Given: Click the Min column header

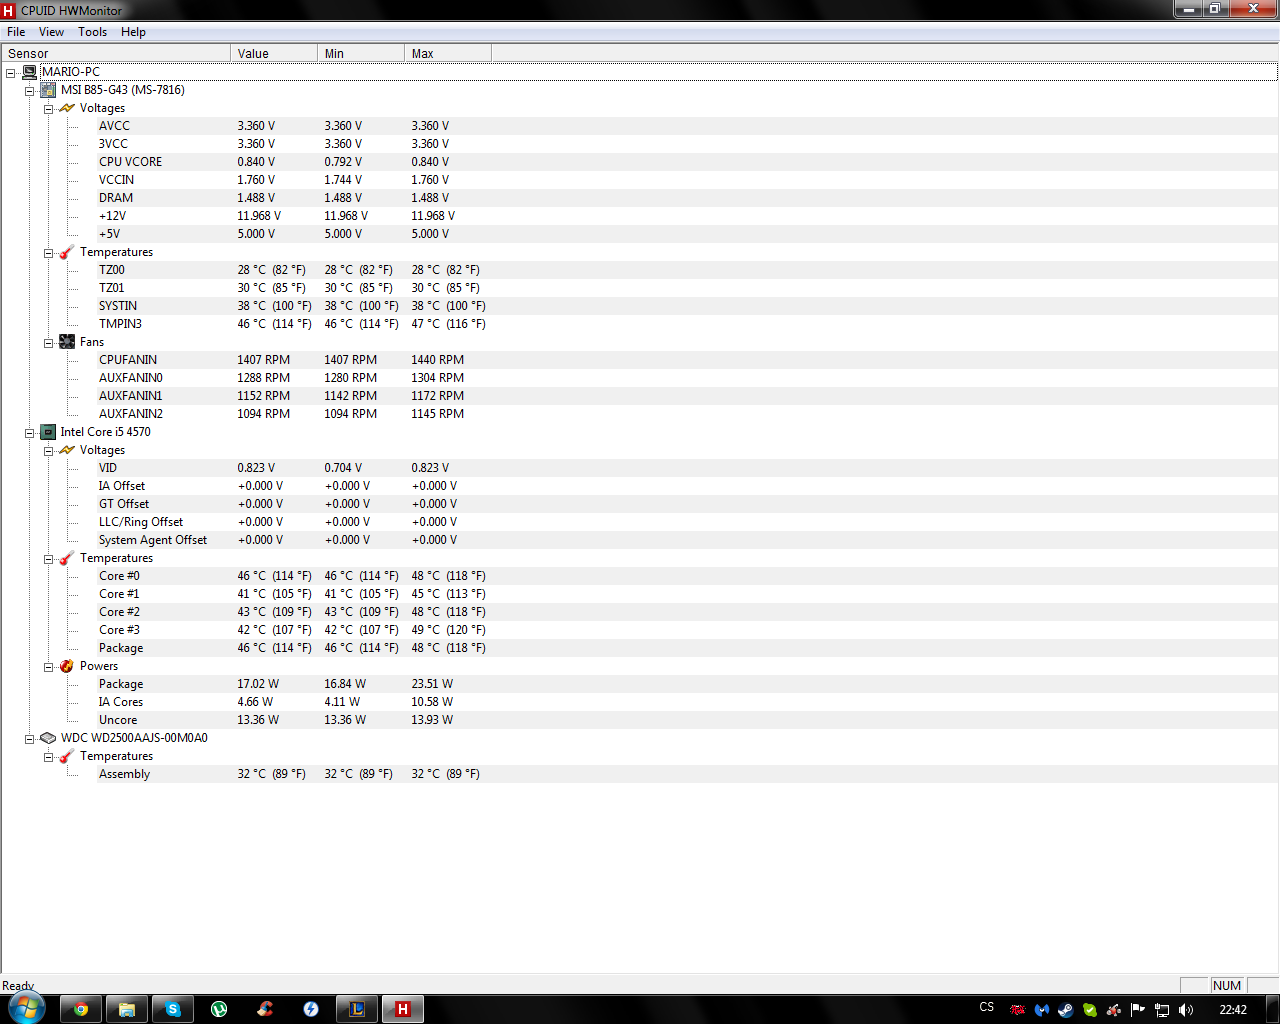Looking at the screenshot, I should 361,53.
